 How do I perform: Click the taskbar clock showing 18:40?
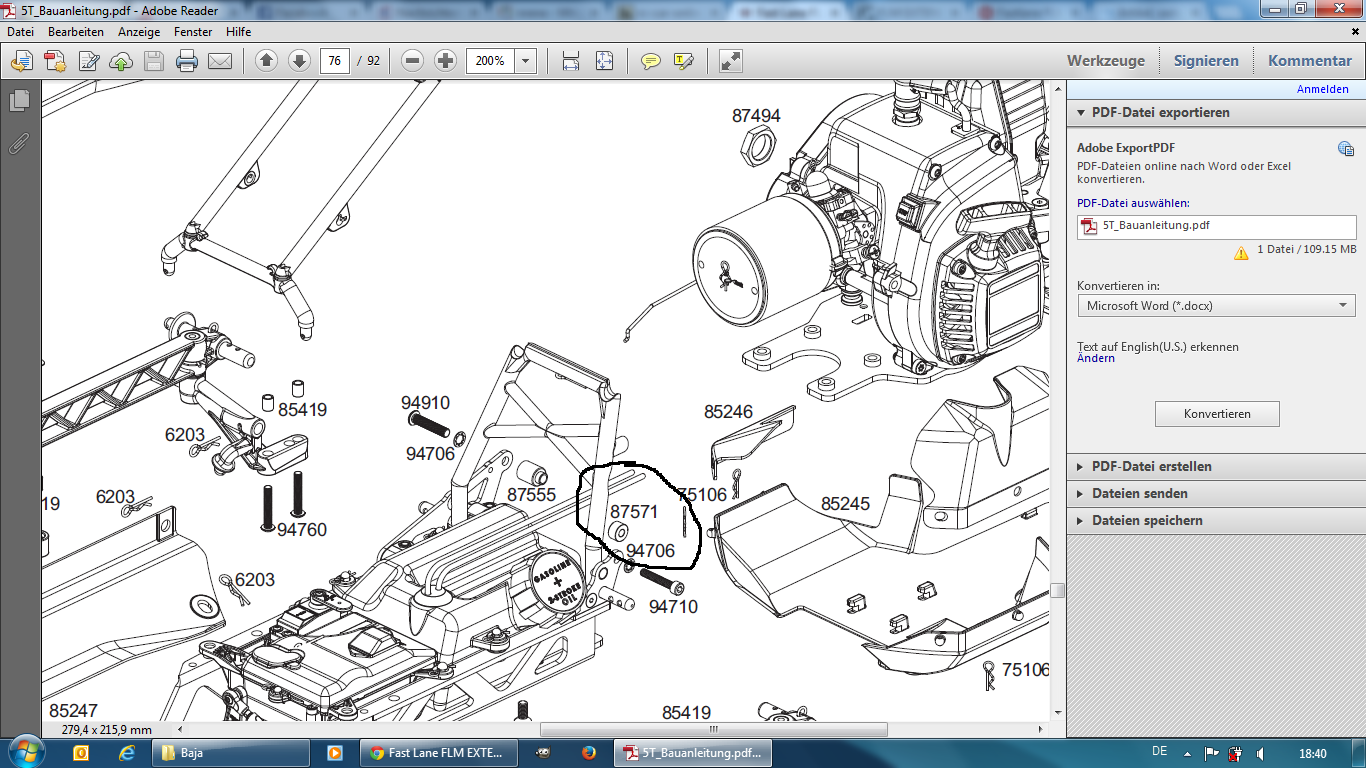[x=1312, y=753]
